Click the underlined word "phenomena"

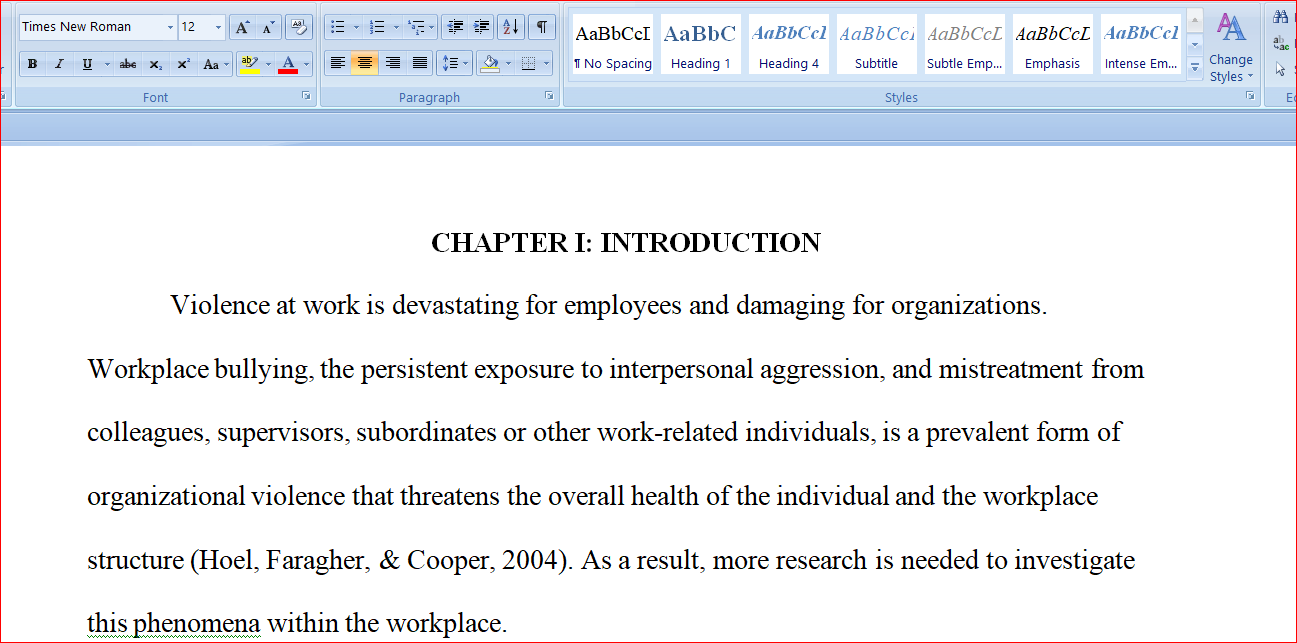pos(197,623)
